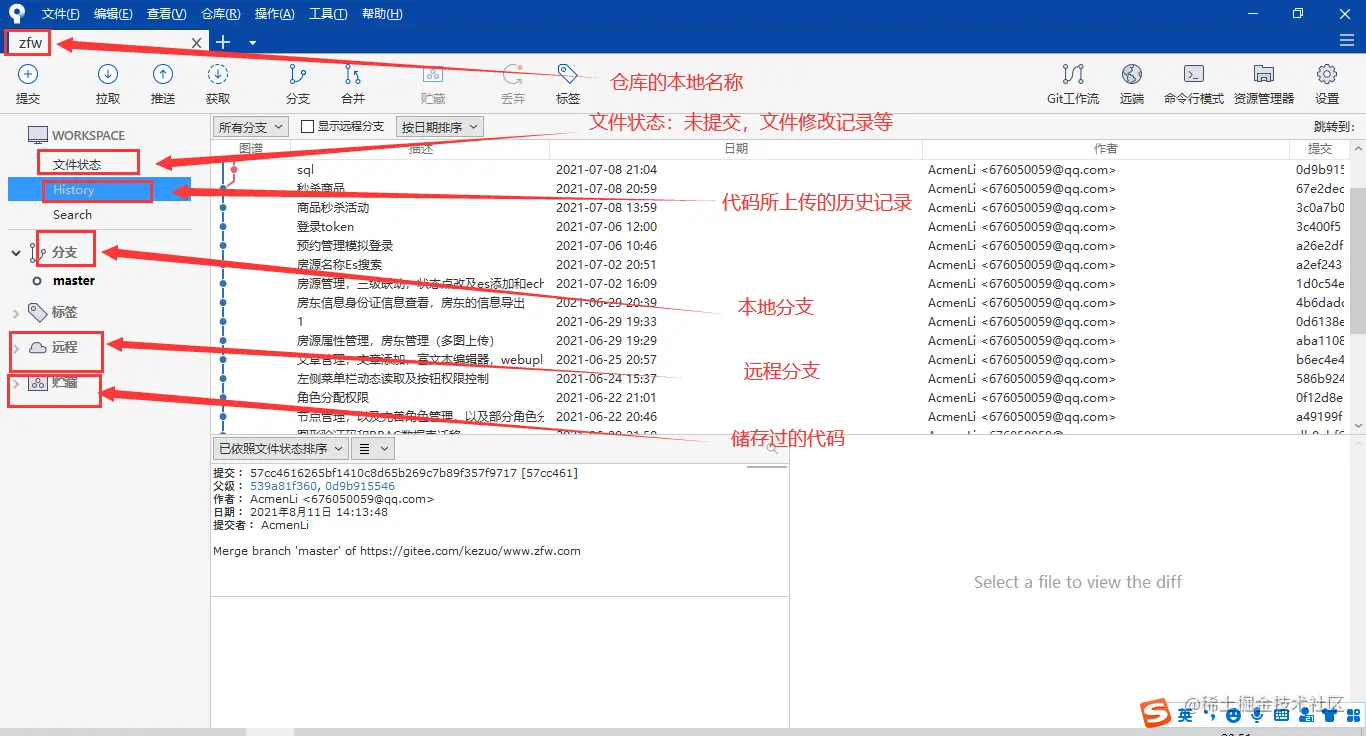The image size is (1366, 736).
Task: Click the search magnifier in the file panel
Action: click(x=772, y=449)
